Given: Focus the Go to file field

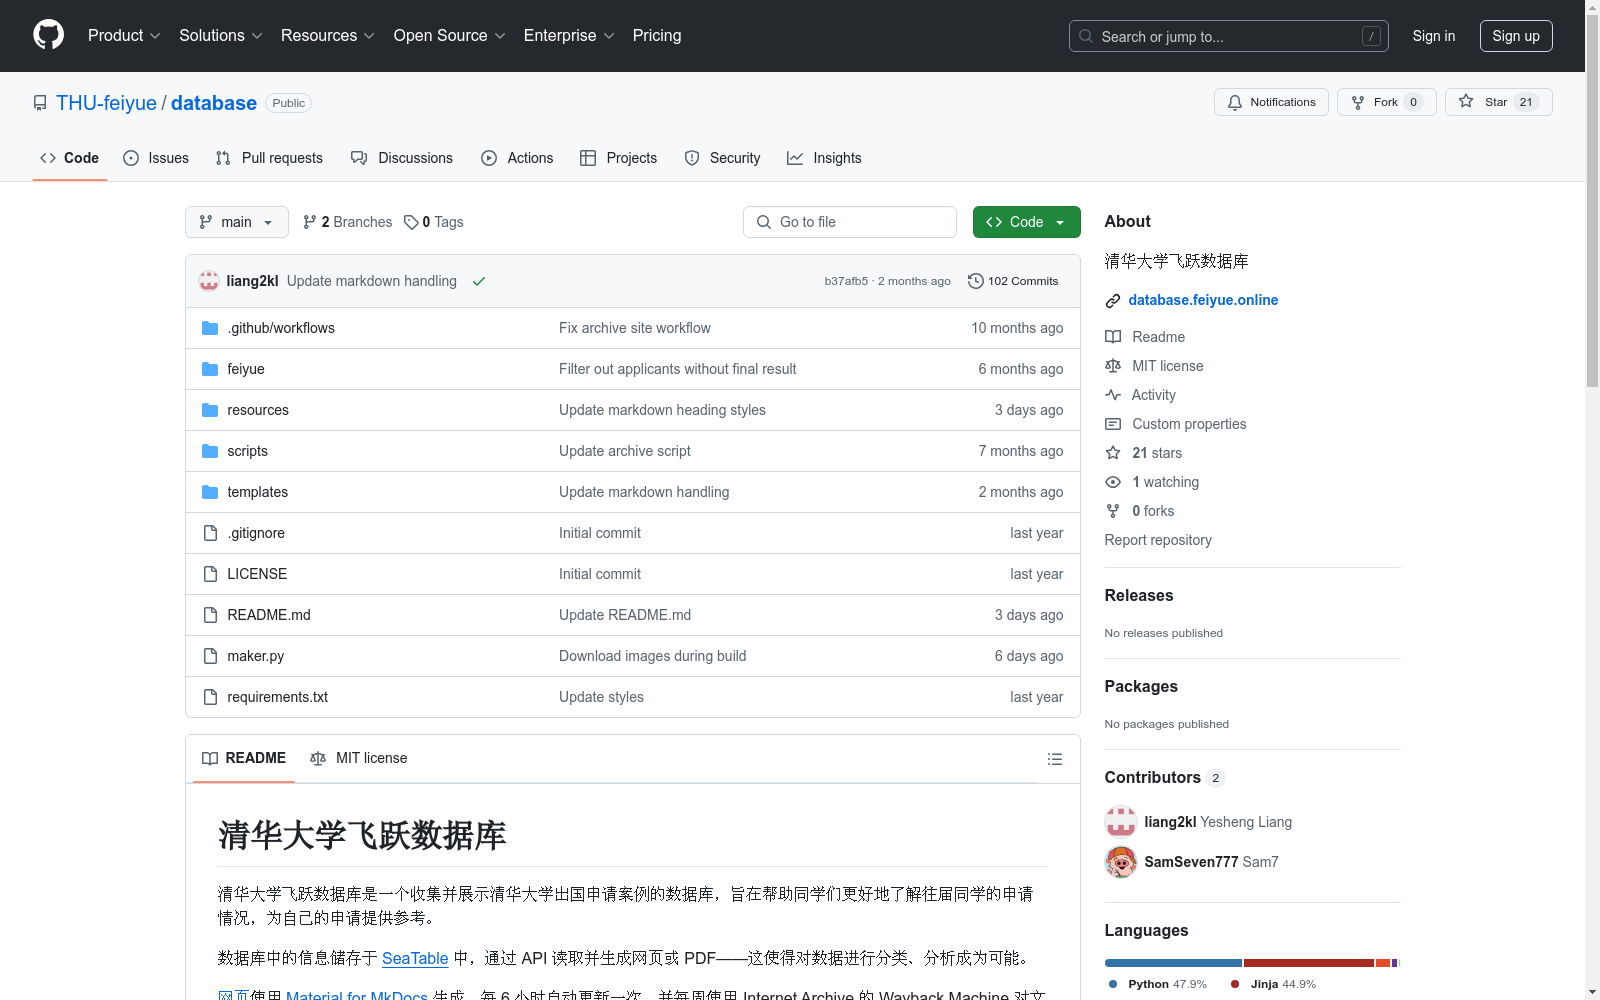Looking at the screenshot, I should click(x=850, y=222).
